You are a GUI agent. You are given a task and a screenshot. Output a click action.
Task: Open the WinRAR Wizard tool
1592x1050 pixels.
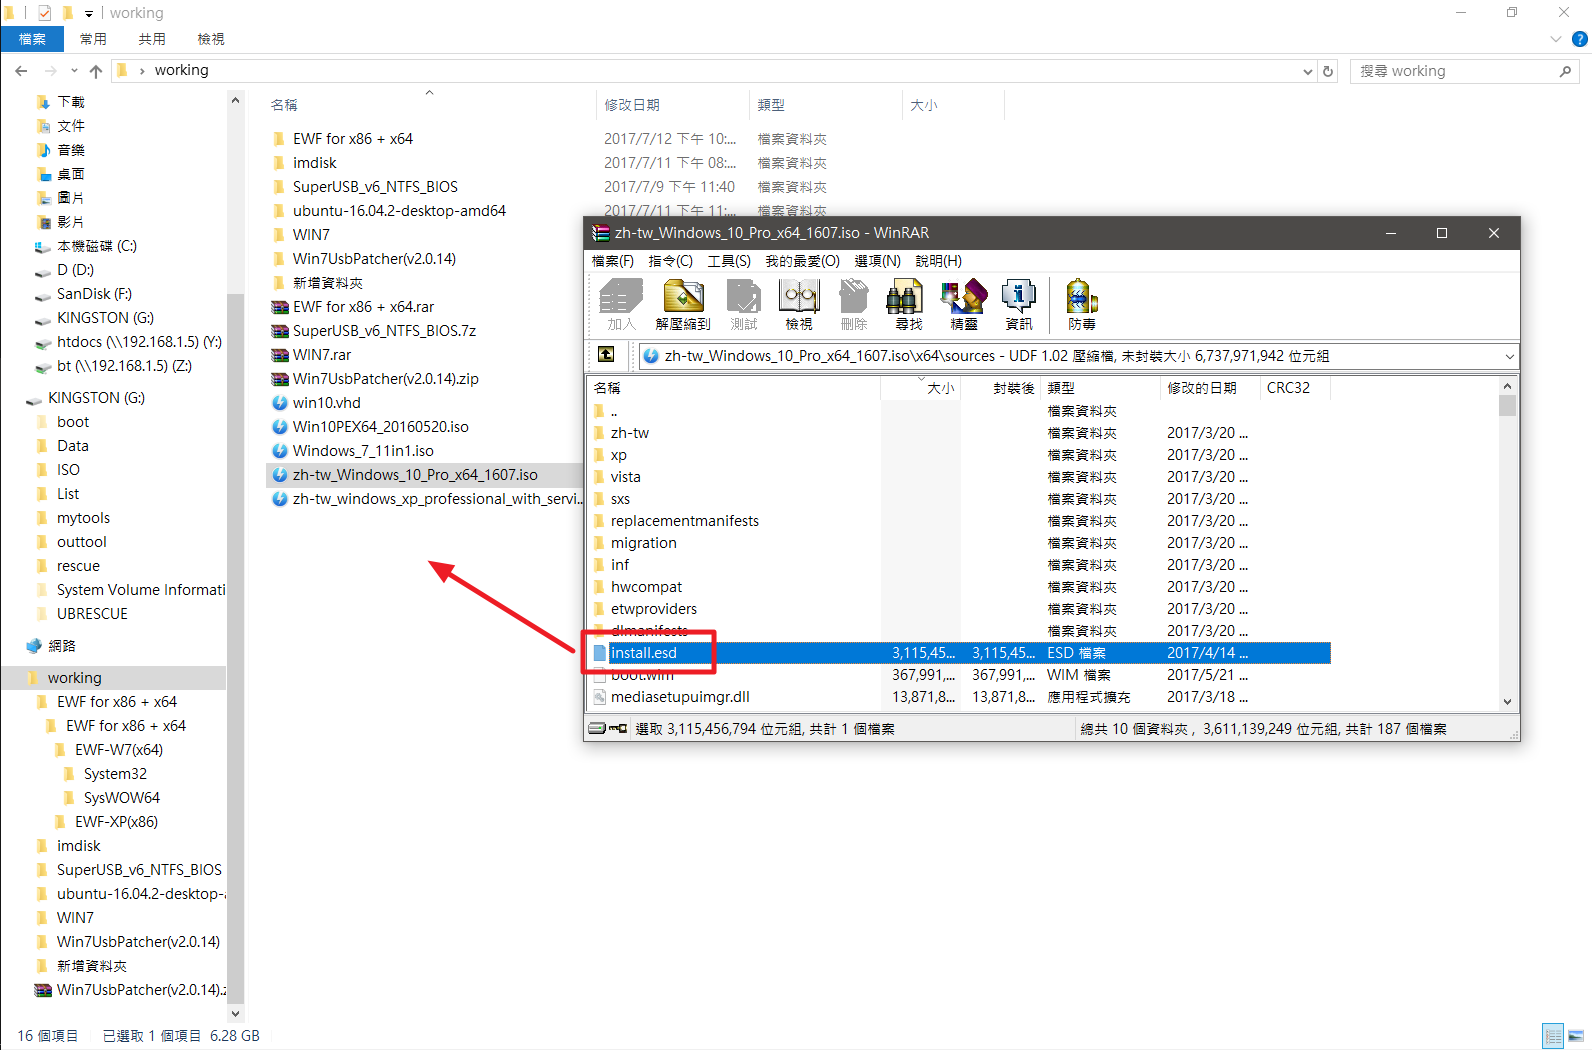point(963,304)
